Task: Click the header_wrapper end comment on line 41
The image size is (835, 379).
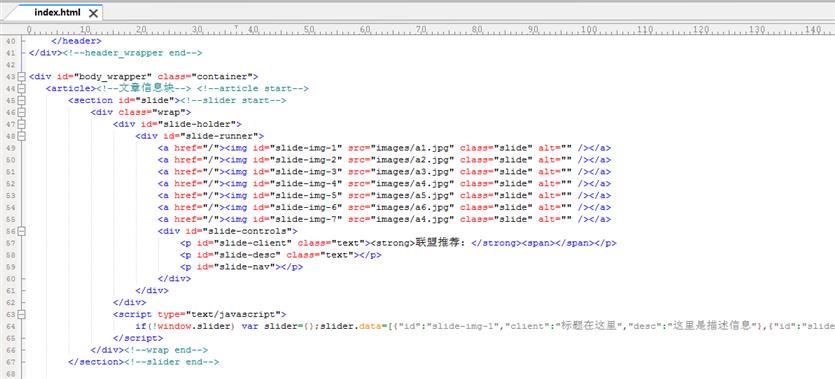Action: tap(132, 53)
